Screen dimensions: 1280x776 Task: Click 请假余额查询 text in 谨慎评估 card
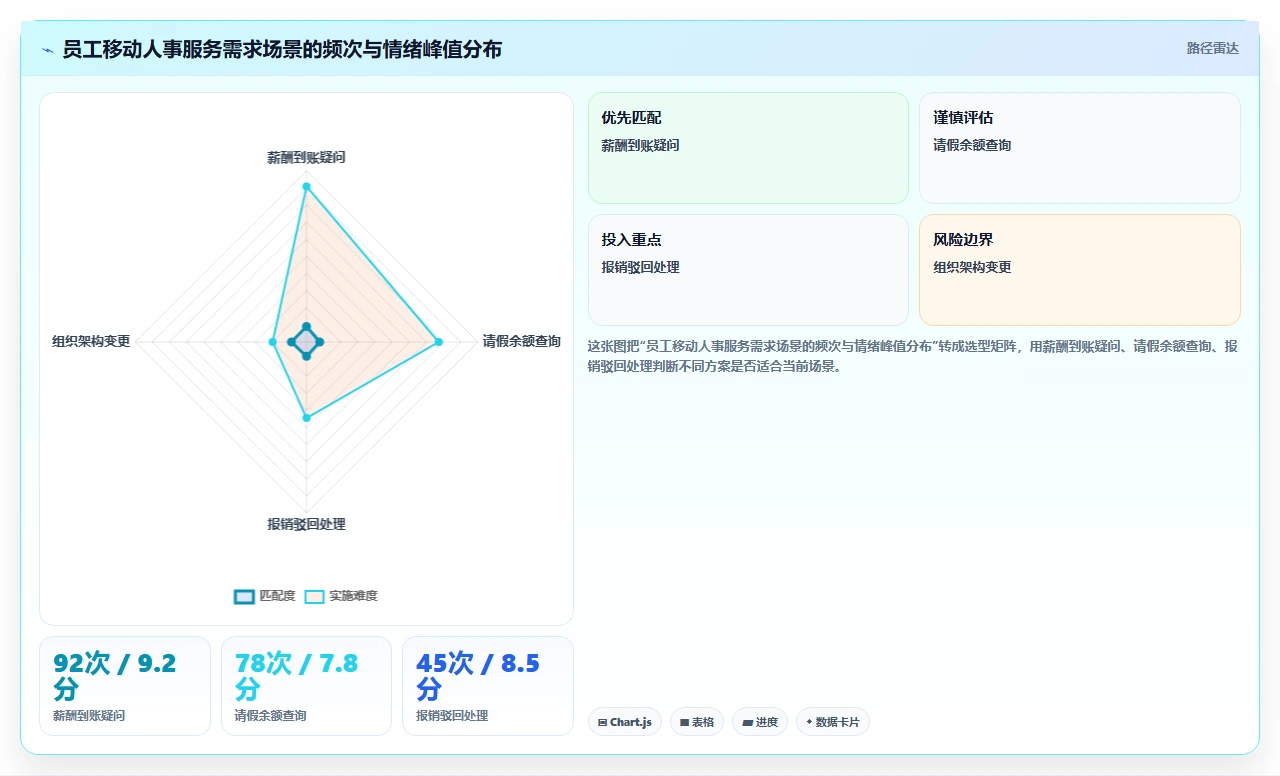[x=972, y=145]
